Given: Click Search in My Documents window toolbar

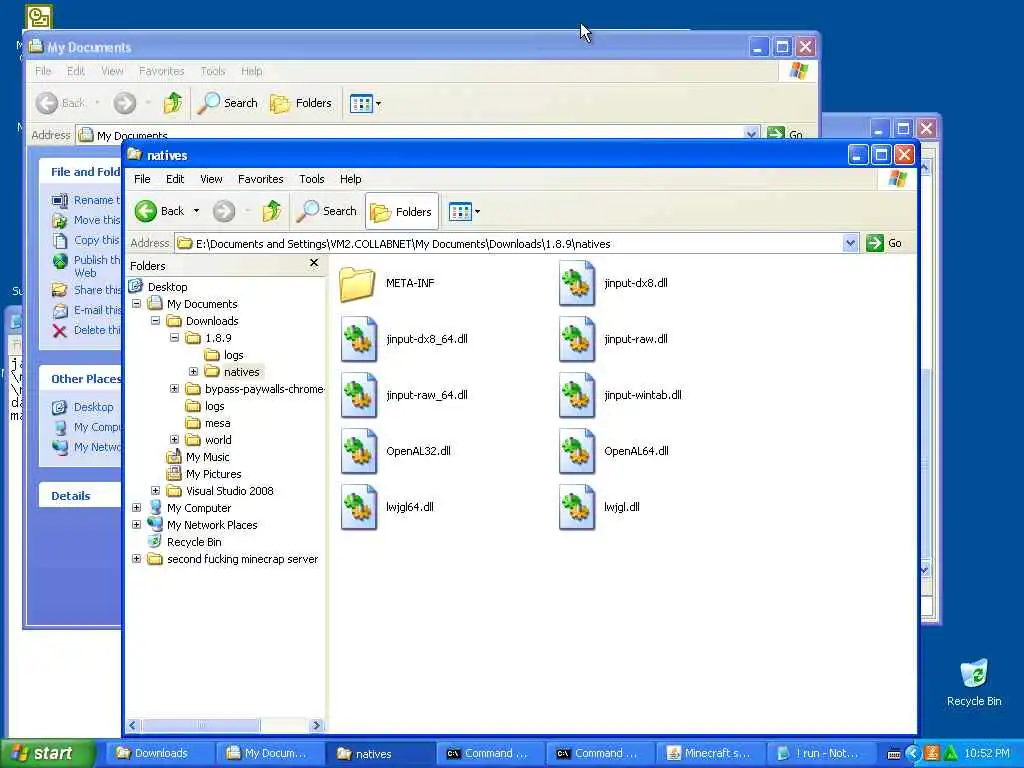Looking at the screenshot, I should [x=228, y=103].
